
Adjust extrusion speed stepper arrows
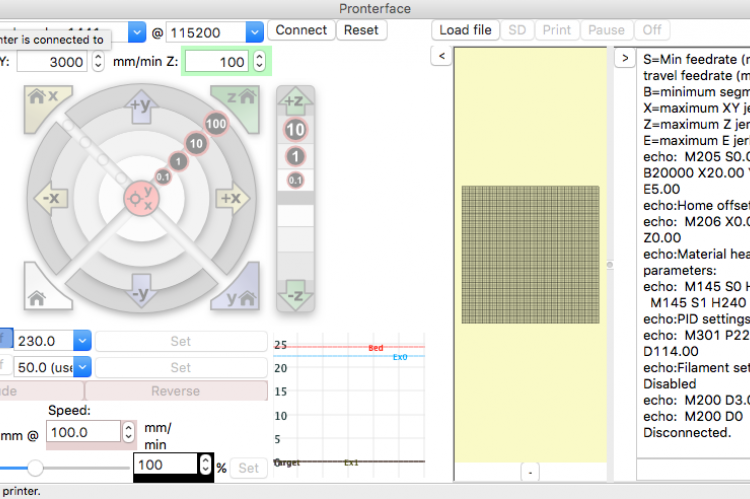[x=128, y=432]
